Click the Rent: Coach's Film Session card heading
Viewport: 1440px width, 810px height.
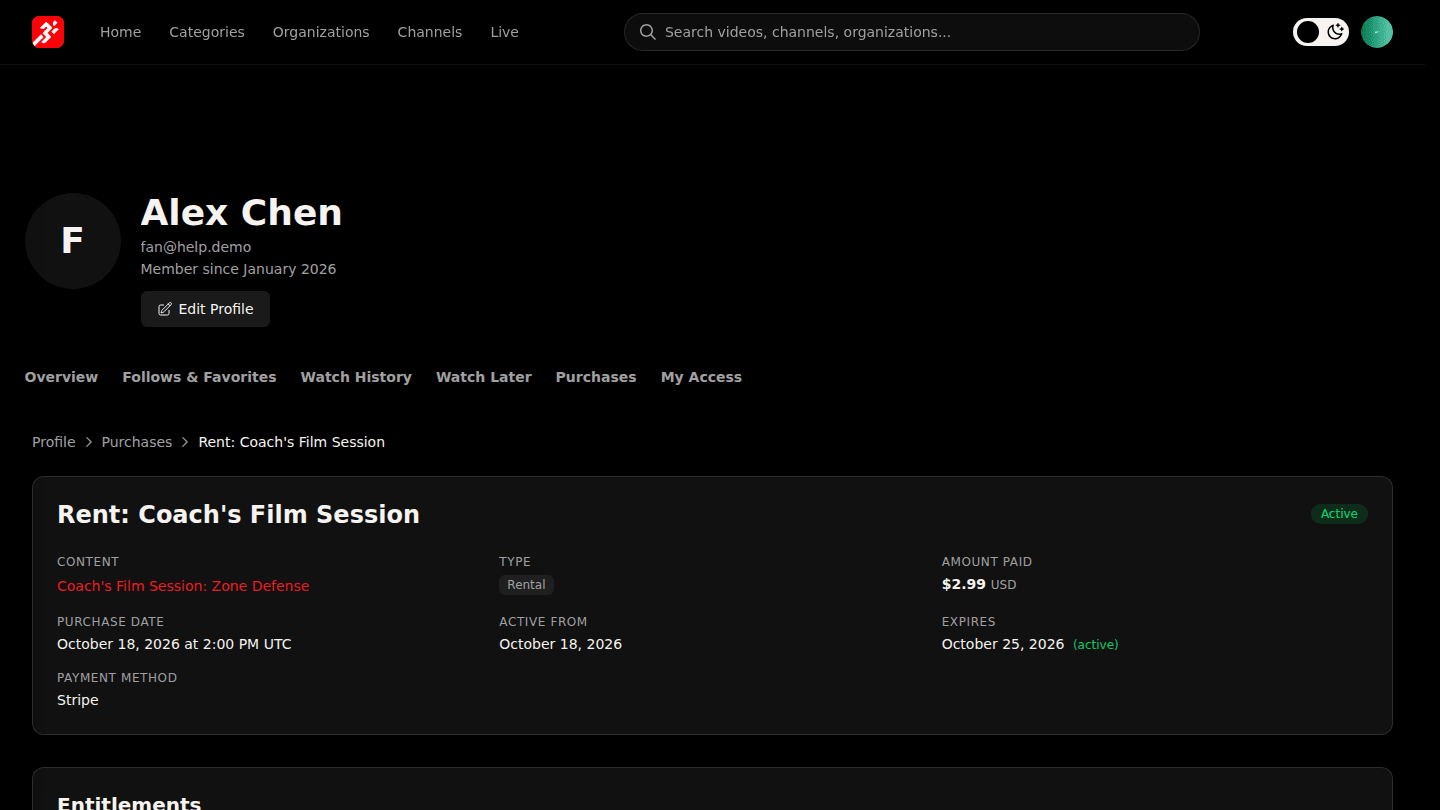click(x=238, y=514)
